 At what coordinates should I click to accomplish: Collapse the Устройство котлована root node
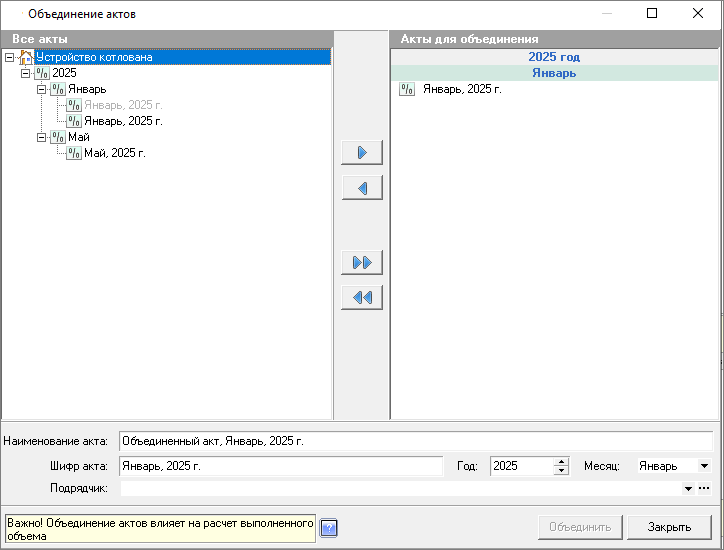[9, 57]
